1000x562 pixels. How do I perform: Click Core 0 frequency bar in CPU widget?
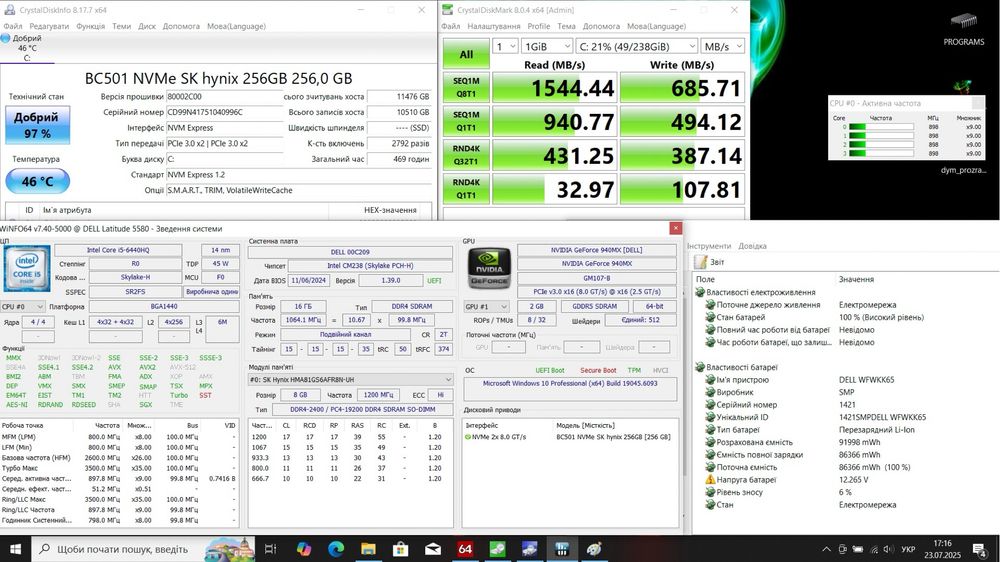(x=881, y=127)
